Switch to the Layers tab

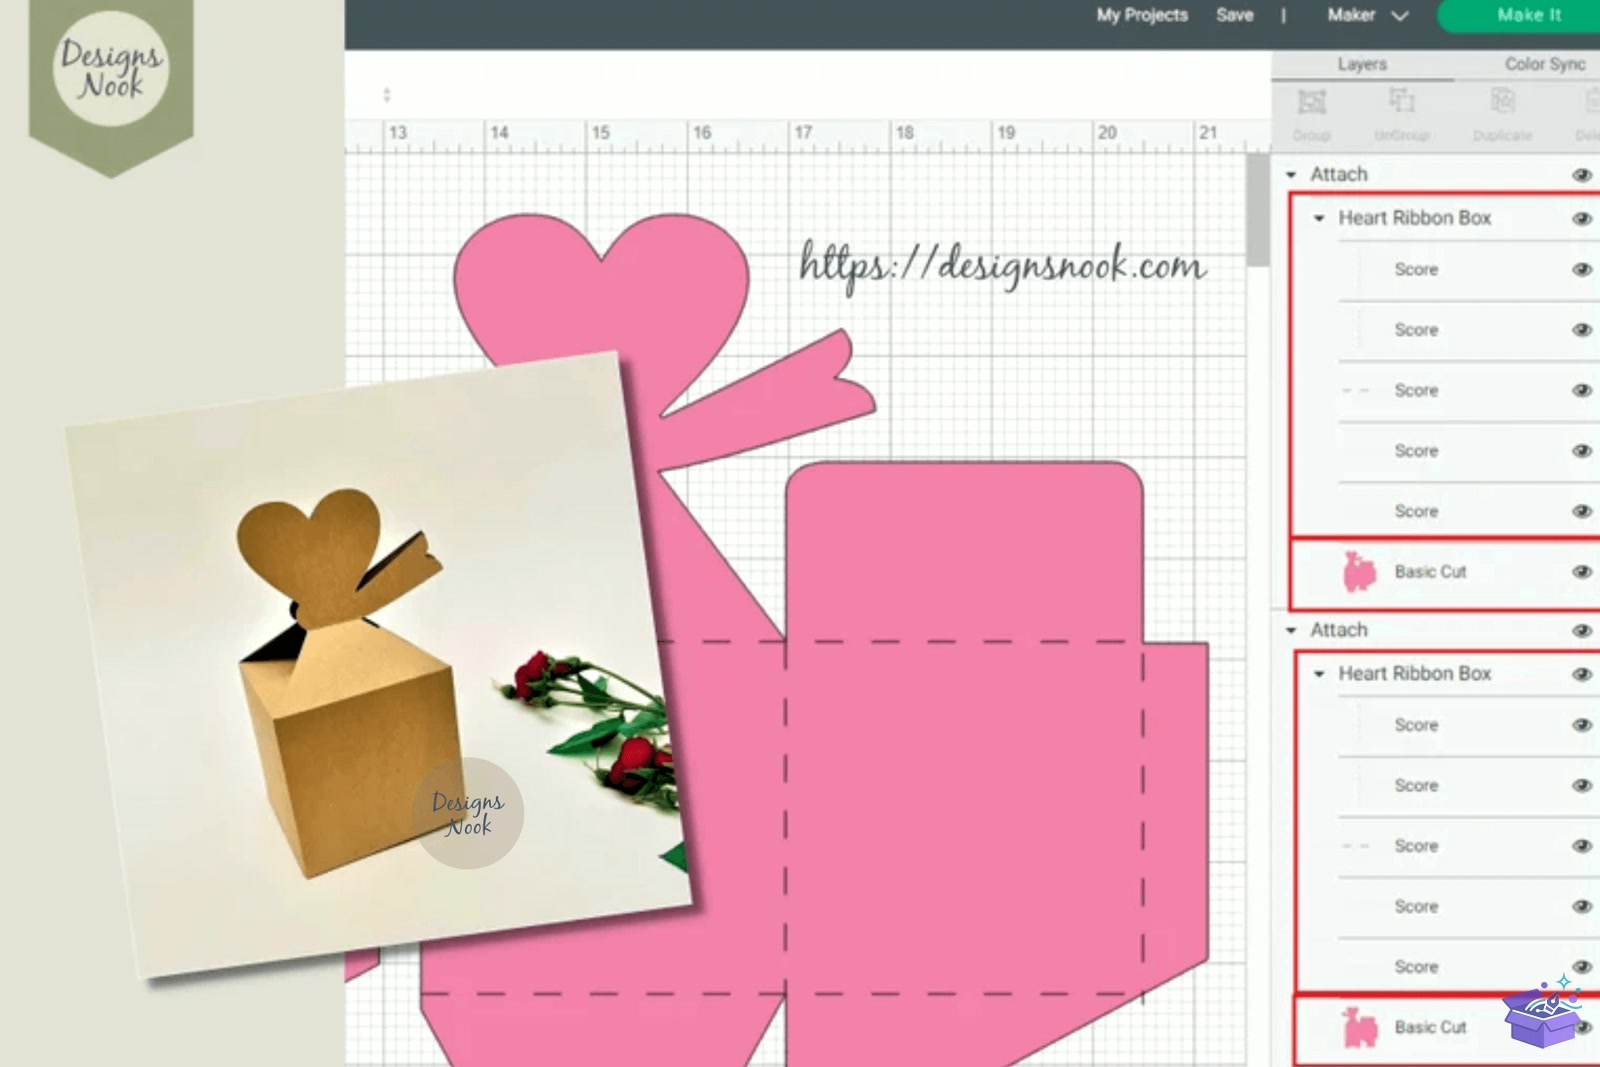click(1362, 64)
